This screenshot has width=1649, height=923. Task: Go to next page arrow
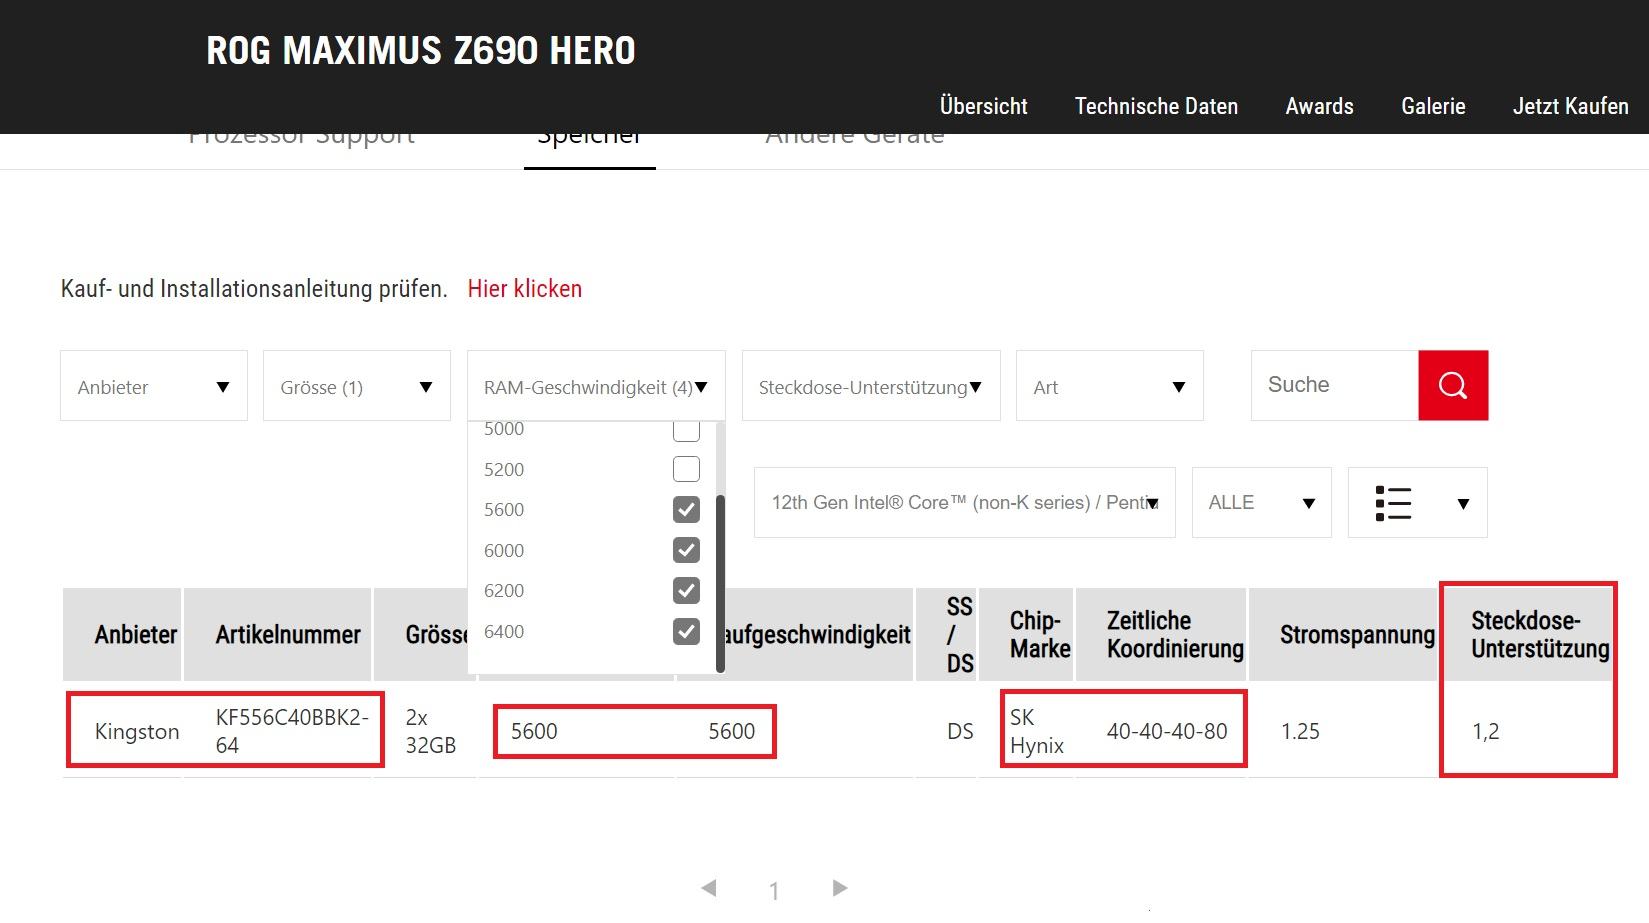click(x=840, y=888)
